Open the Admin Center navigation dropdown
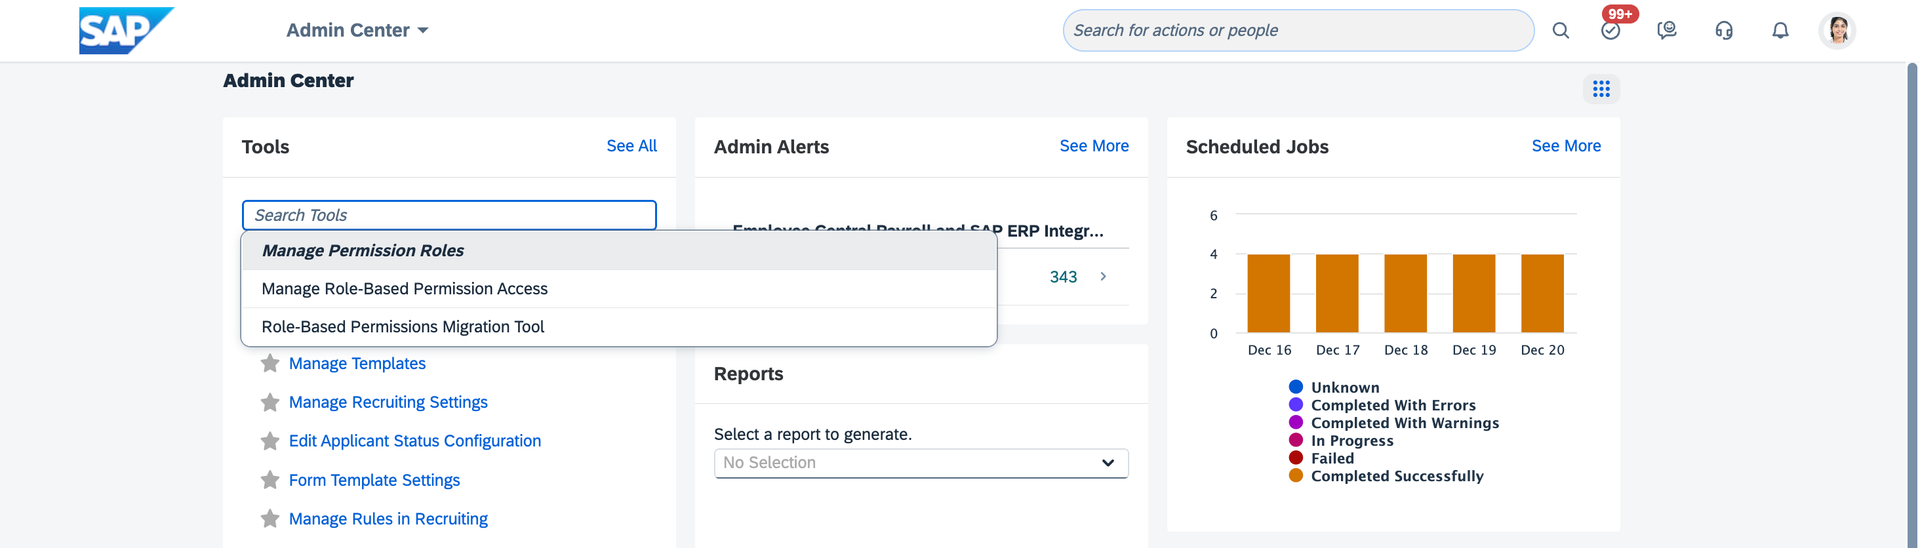Screen dimensions: 1920x548 [357, 30]
